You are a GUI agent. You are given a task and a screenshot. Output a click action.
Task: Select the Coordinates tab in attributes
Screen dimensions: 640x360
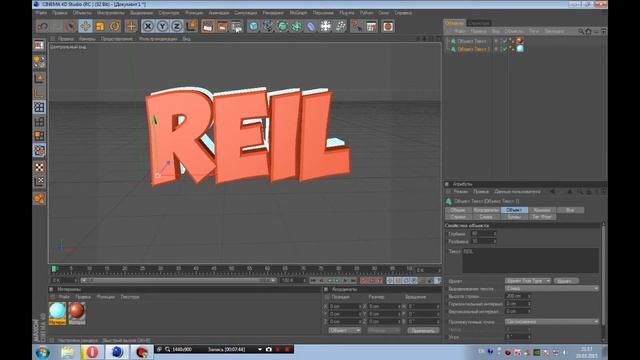[x=486, y=210]
